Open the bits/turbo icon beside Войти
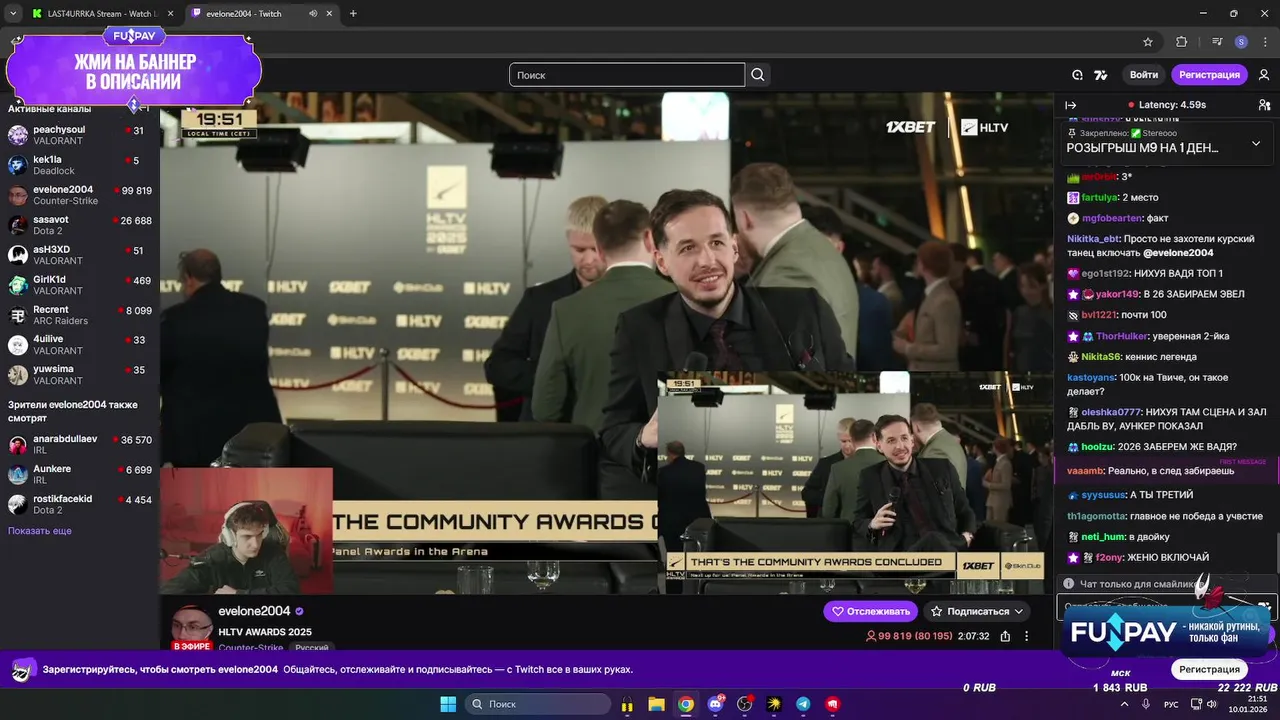The height and width of the screenshot is (720, 1280). pos(1101,75)
